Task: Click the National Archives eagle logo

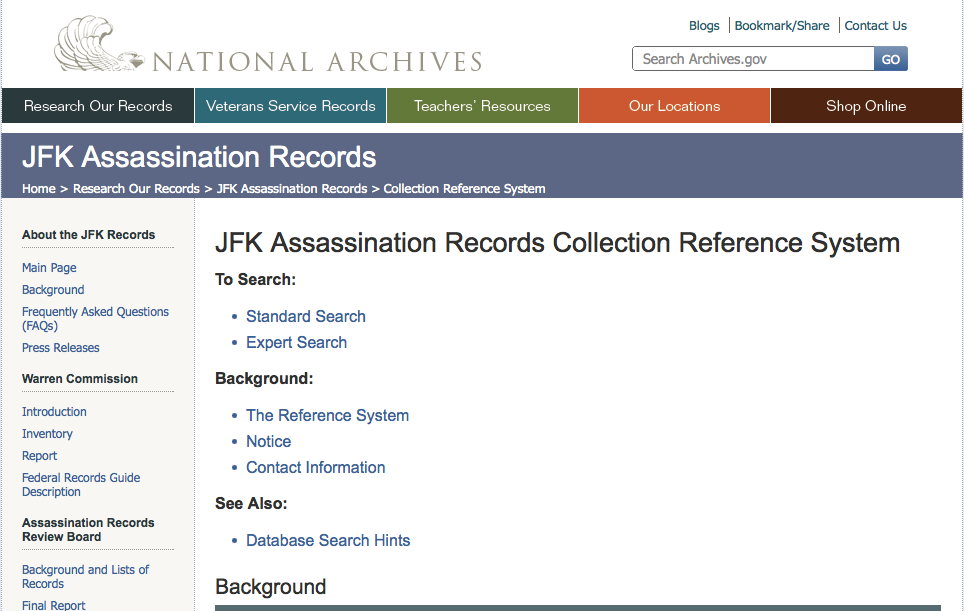Action: pyautogui.click(x=98, y=44)
